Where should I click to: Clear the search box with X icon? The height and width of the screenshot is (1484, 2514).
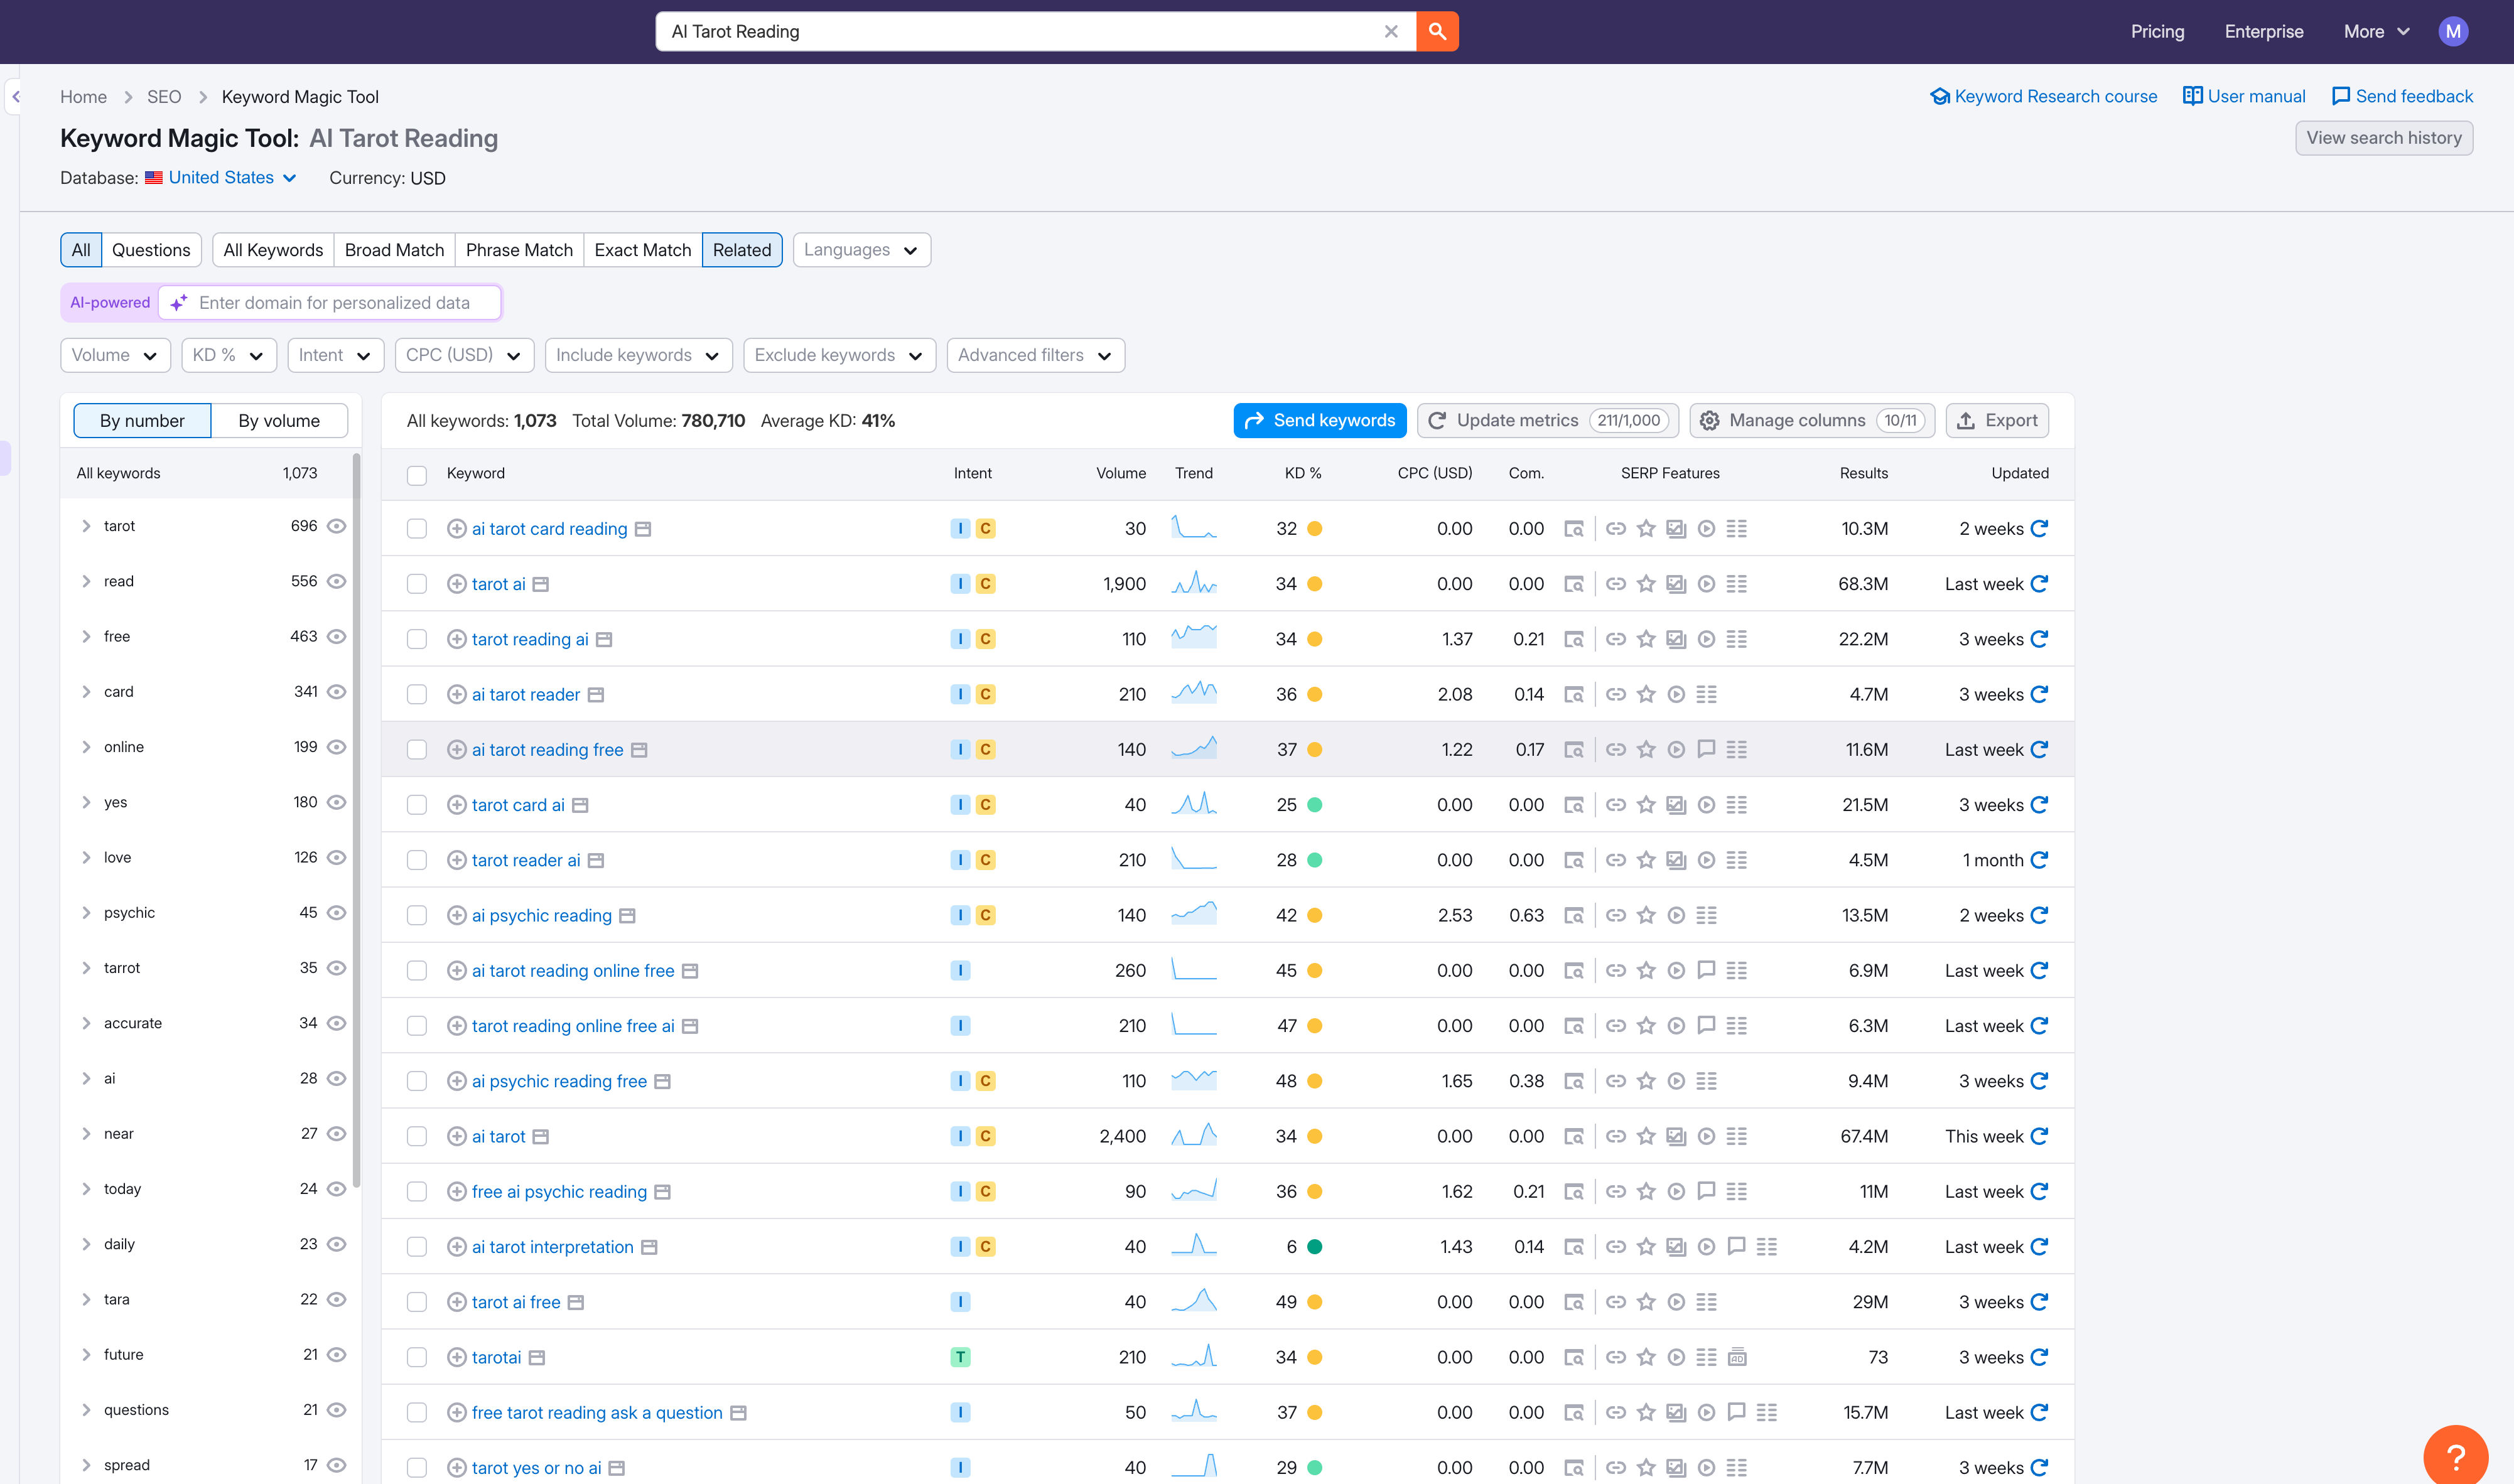(x=1390, y=31)
